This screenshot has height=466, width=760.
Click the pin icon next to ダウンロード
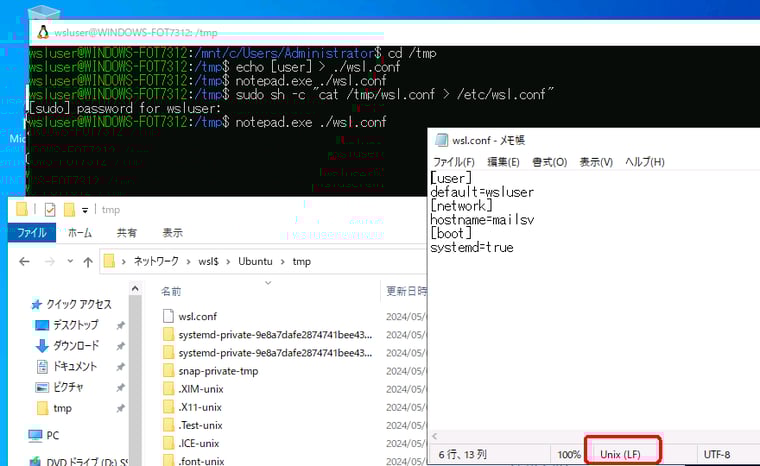120,346
